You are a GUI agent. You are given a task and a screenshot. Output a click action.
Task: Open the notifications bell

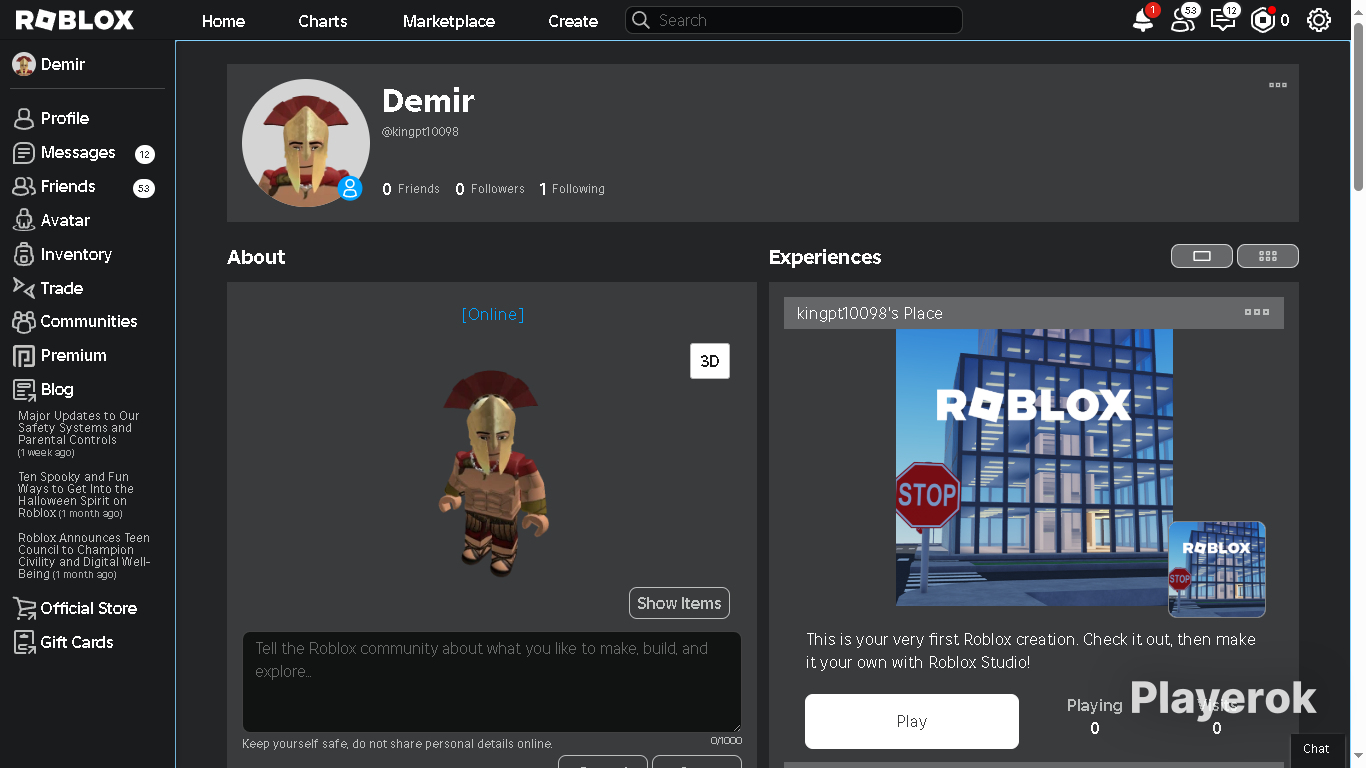[x=1143, y=20]
